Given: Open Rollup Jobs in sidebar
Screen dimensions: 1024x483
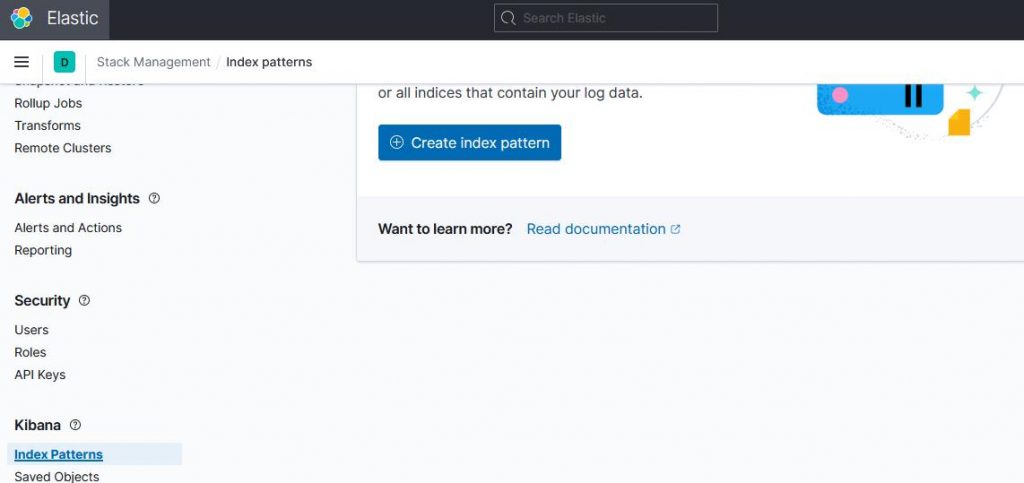Looking at the screenshot, I should point(48,103).
